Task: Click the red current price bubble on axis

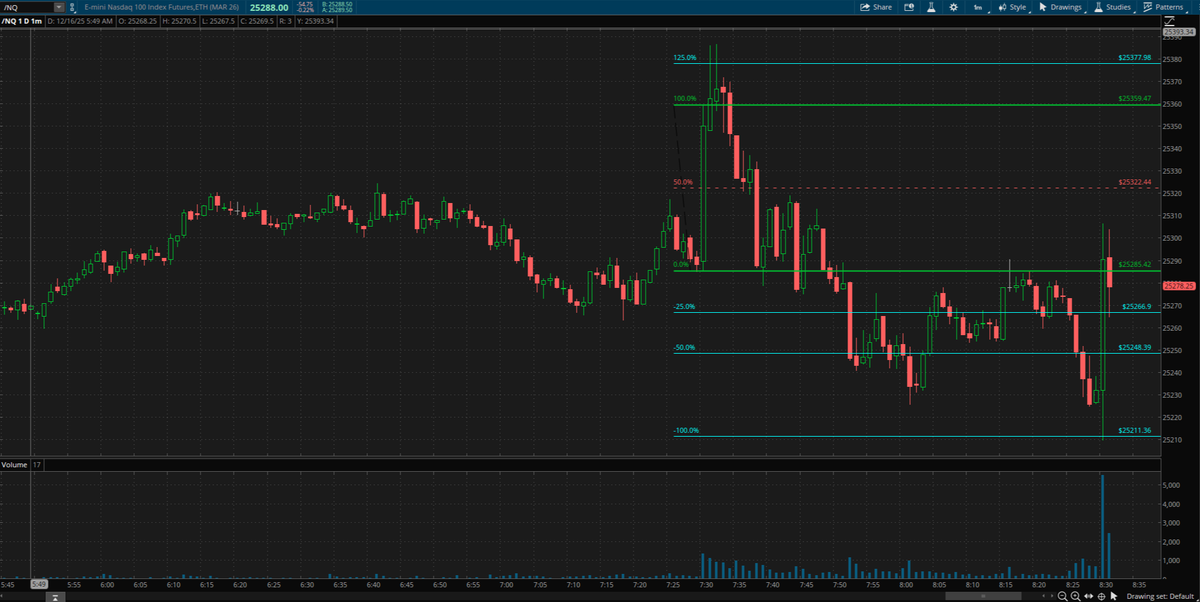Action: pos(1180,286)
